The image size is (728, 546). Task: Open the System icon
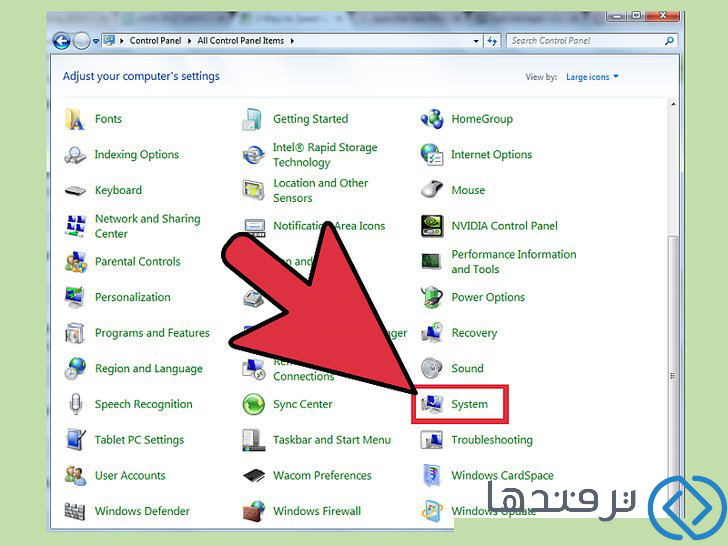coord(432,404)
